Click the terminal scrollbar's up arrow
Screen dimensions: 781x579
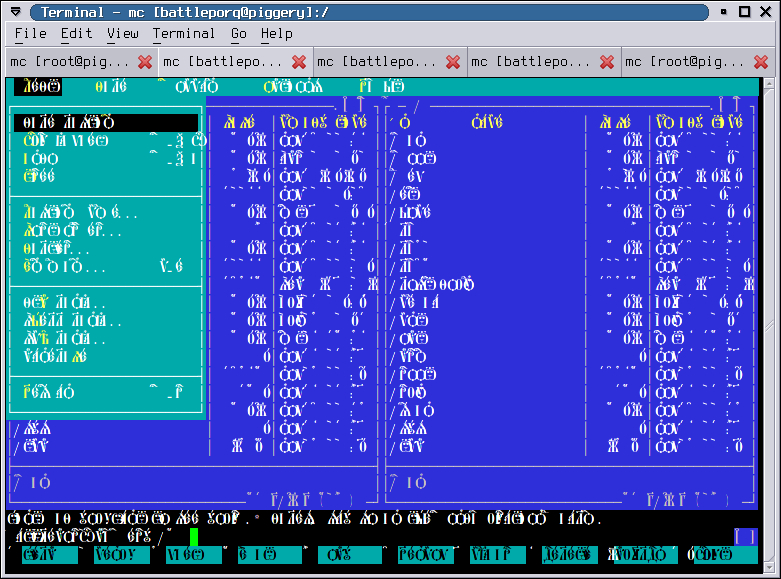coord(769,84)
